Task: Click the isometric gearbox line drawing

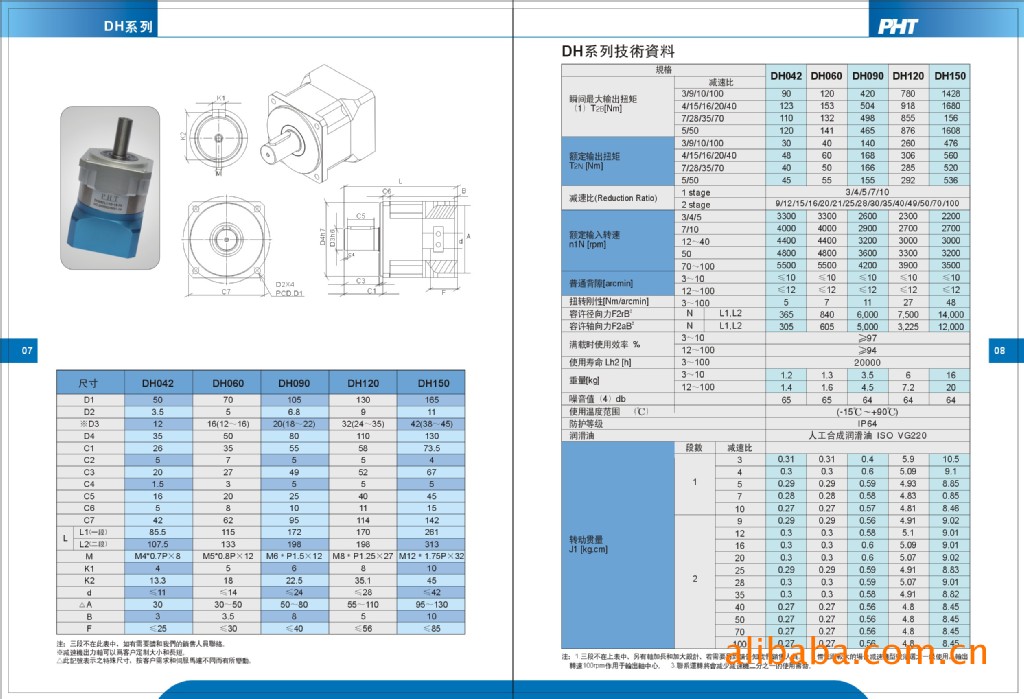Action: point(318,121)
